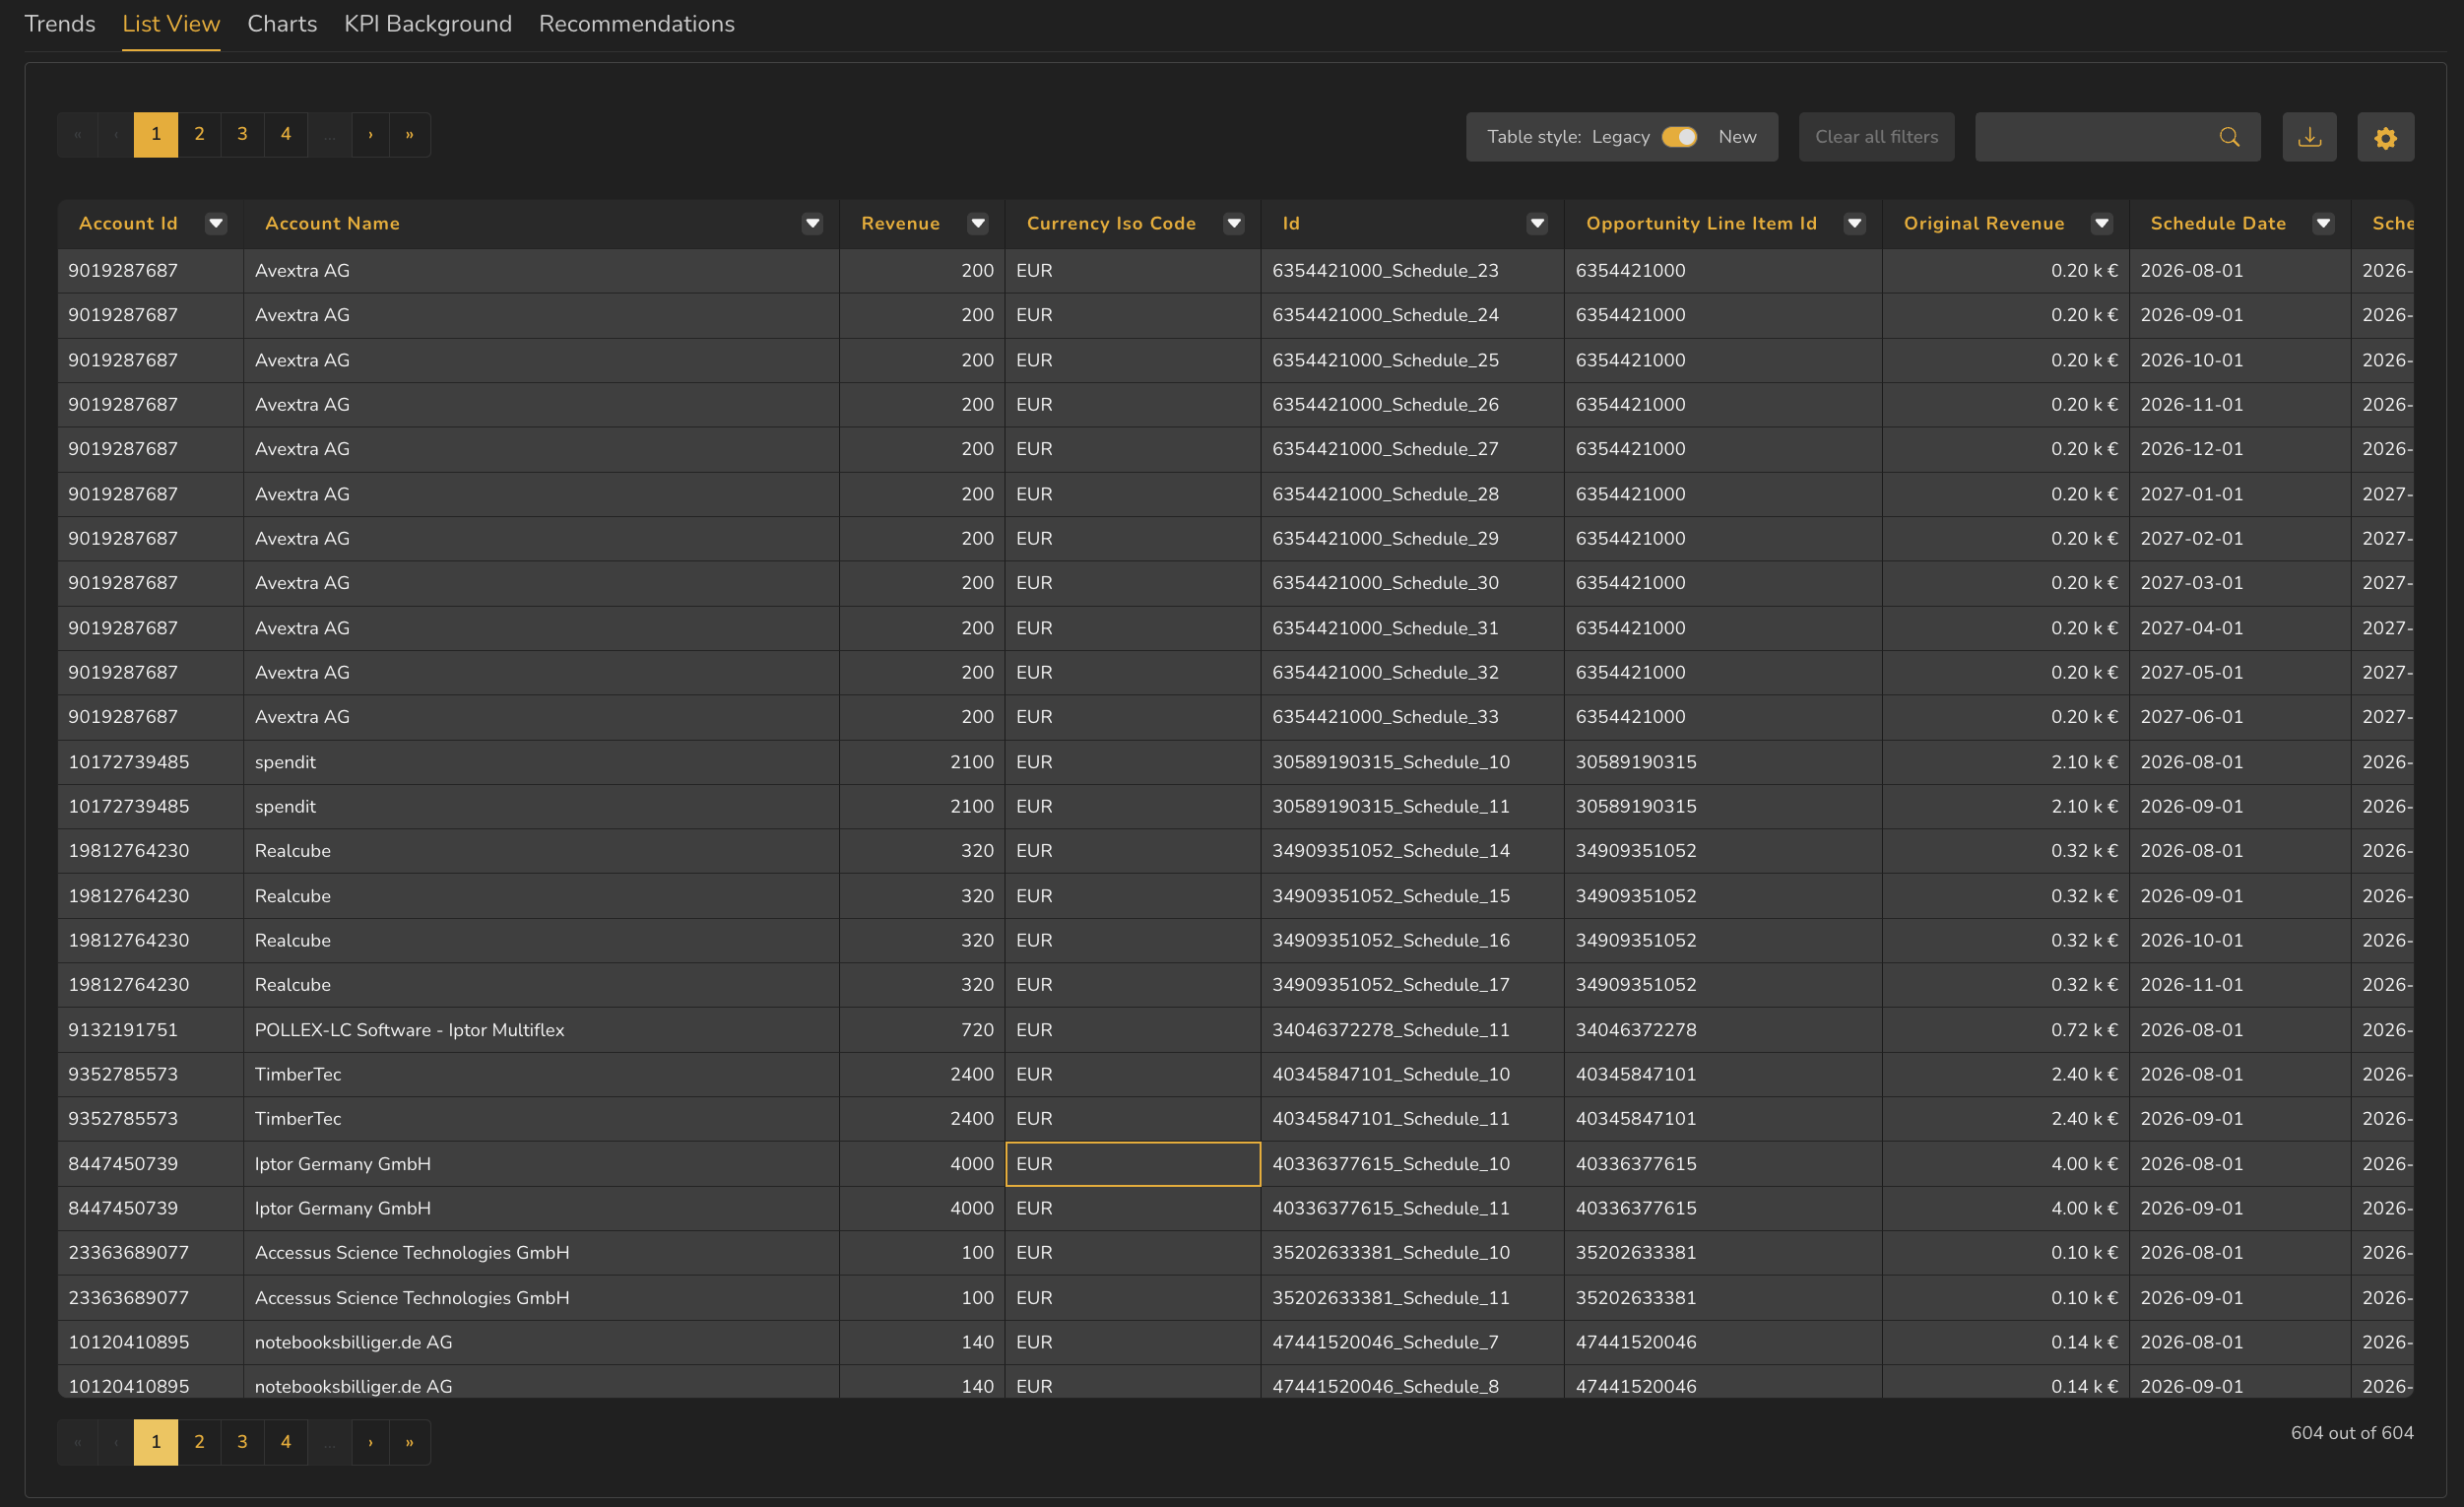This screenshot has width=2464, height=1507.
Task: Open Opportunity Line Item Id filter dropdown
Action: click(x=1854, y=224)
